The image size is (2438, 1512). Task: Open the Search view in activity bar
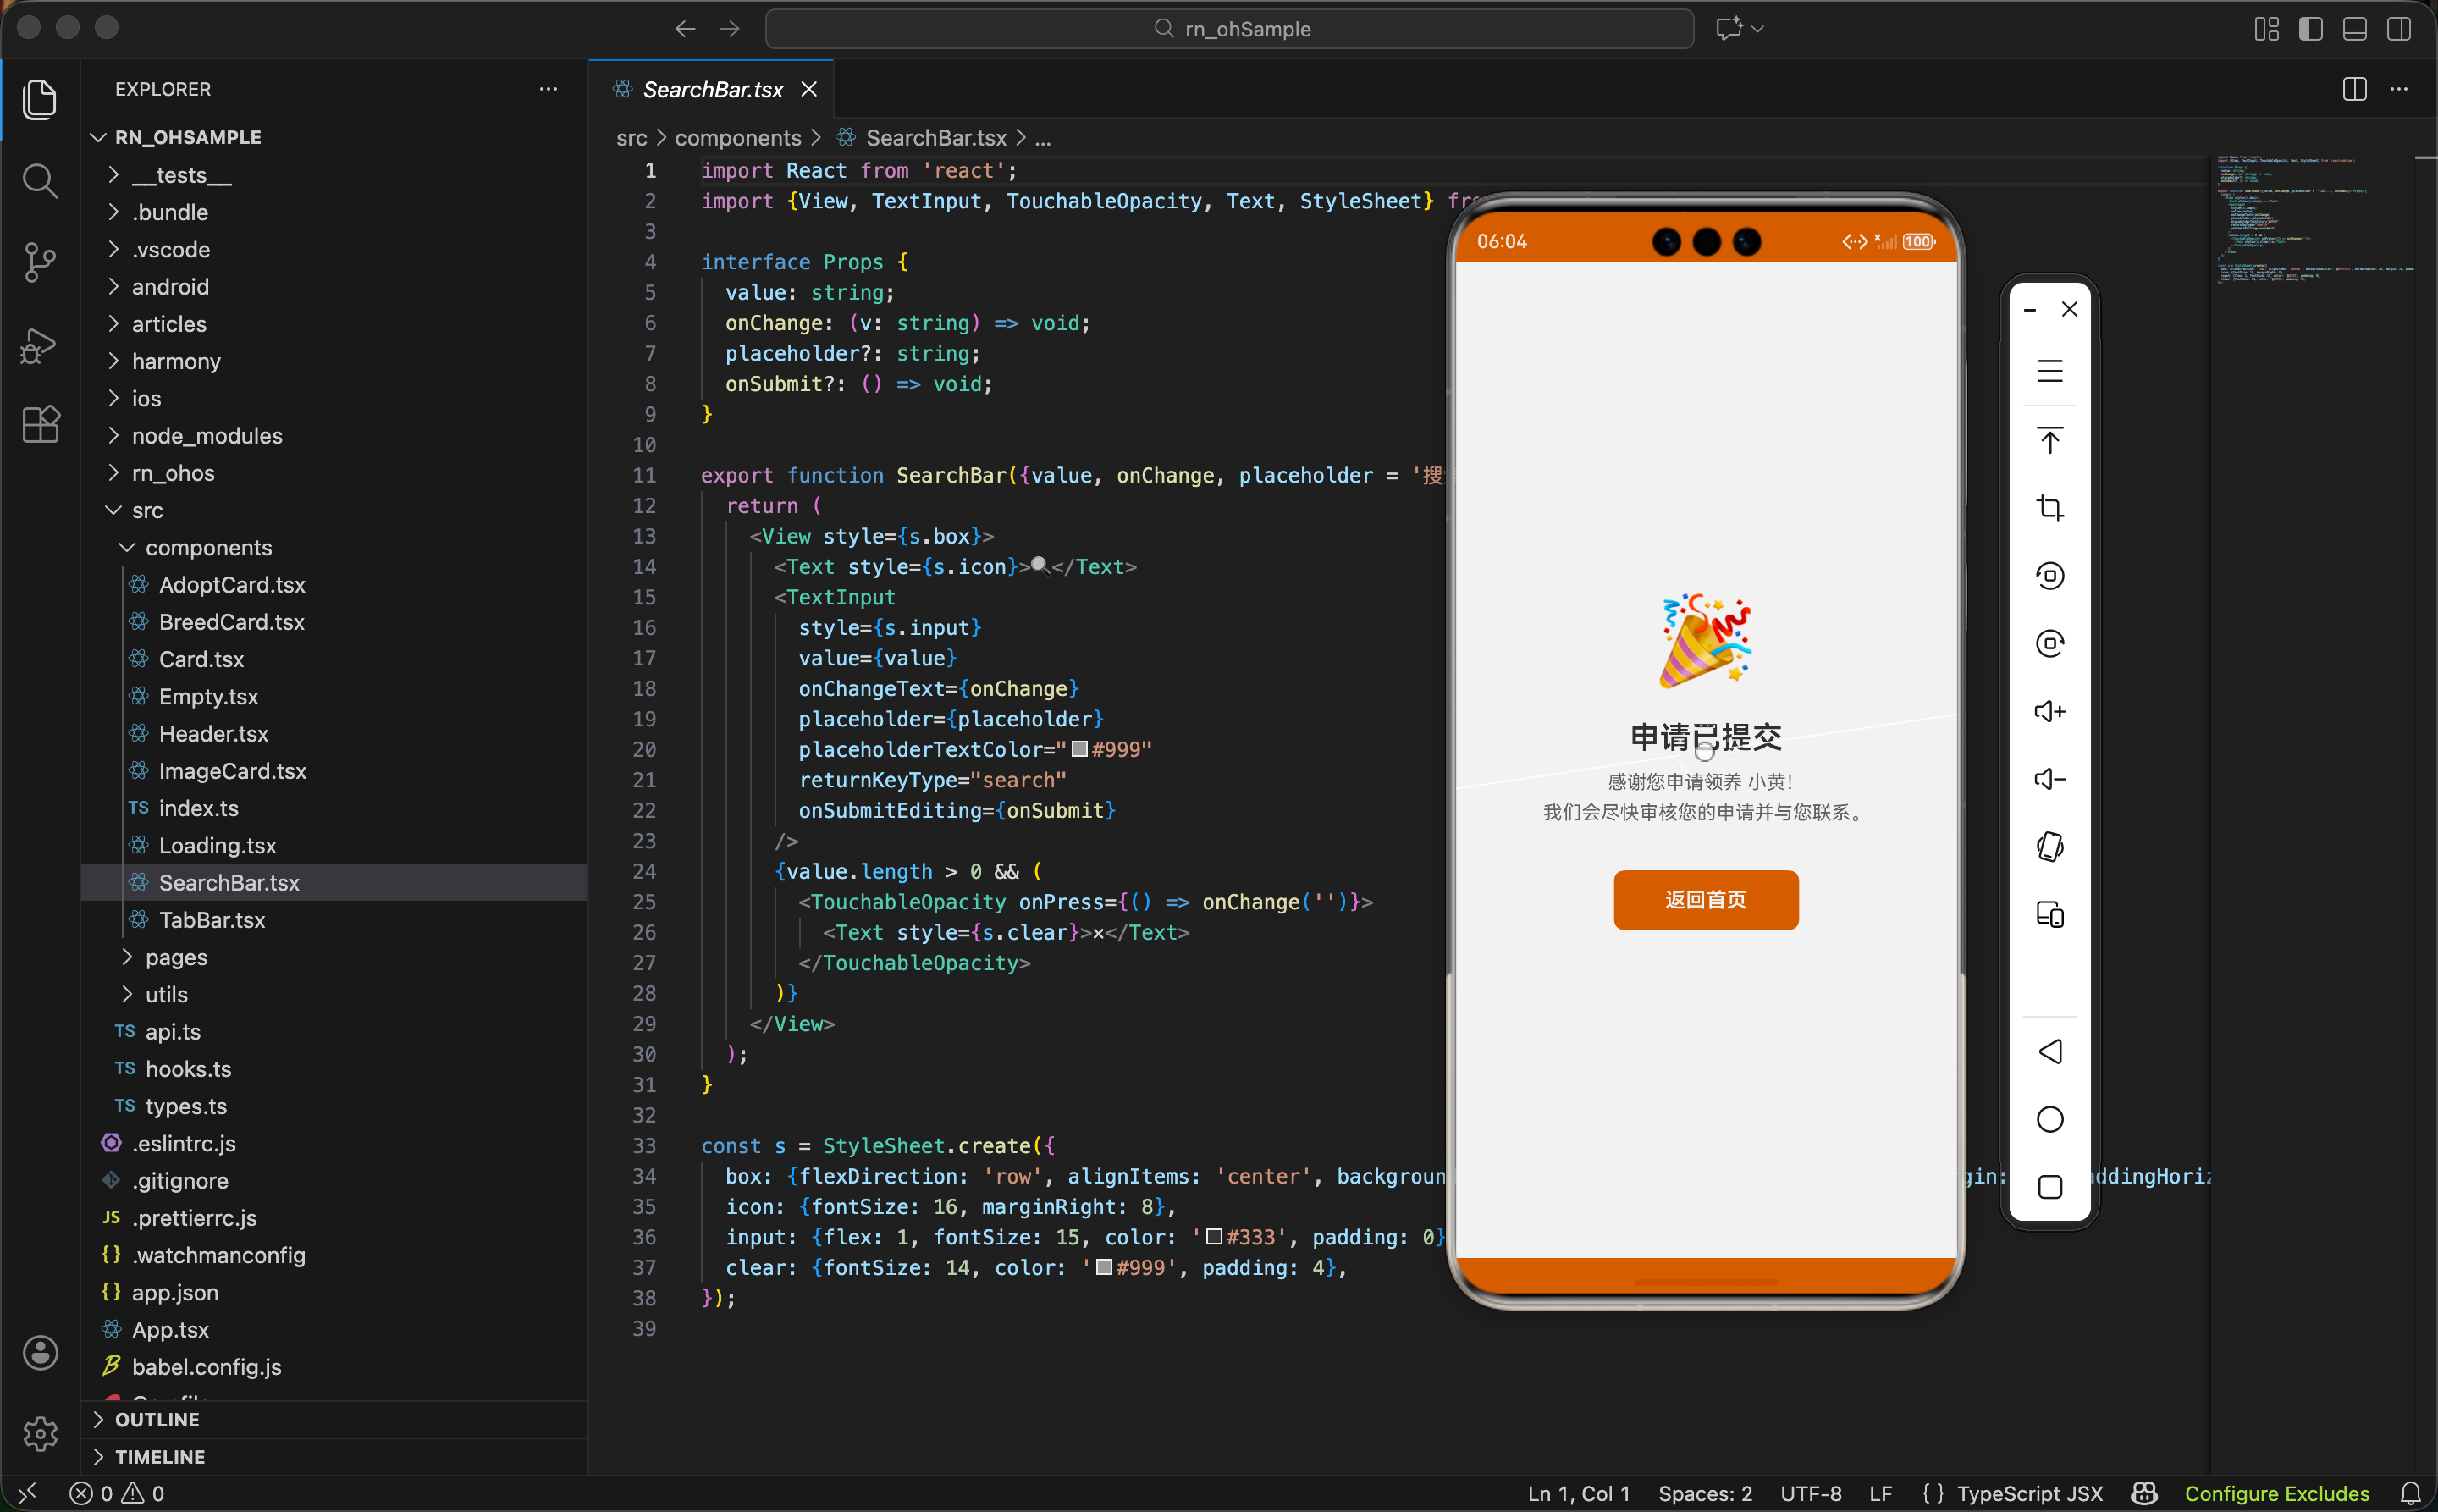[x=39, y=182]
